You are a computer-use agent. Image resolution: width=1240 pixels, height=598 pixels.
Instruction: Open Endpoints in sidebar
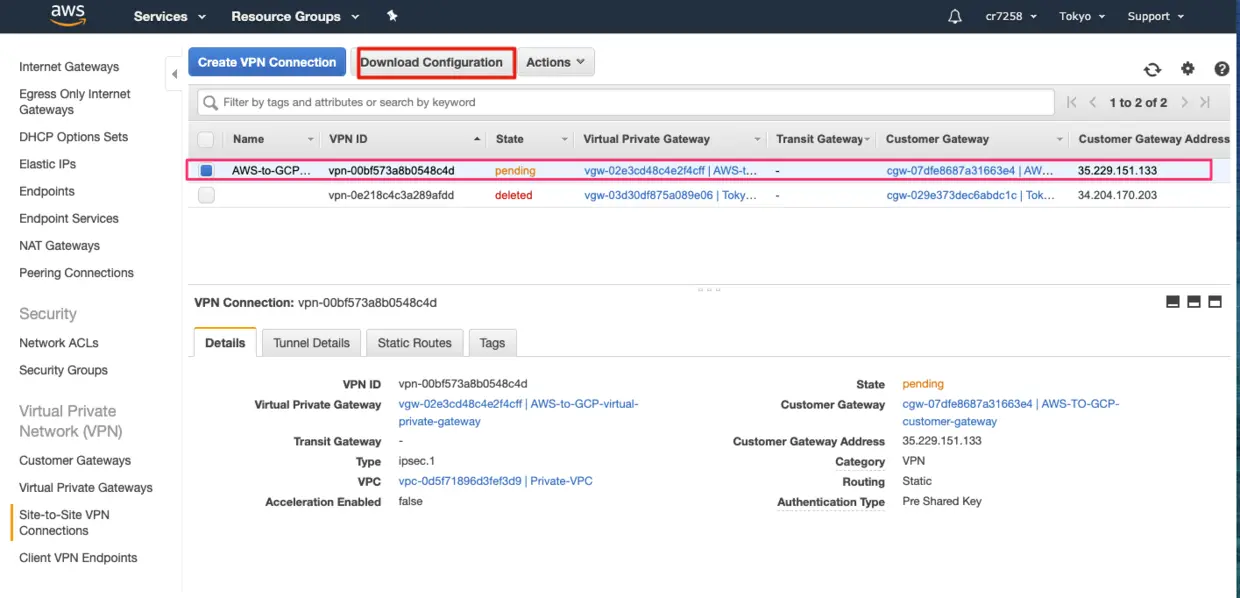(x=47, y=191)
